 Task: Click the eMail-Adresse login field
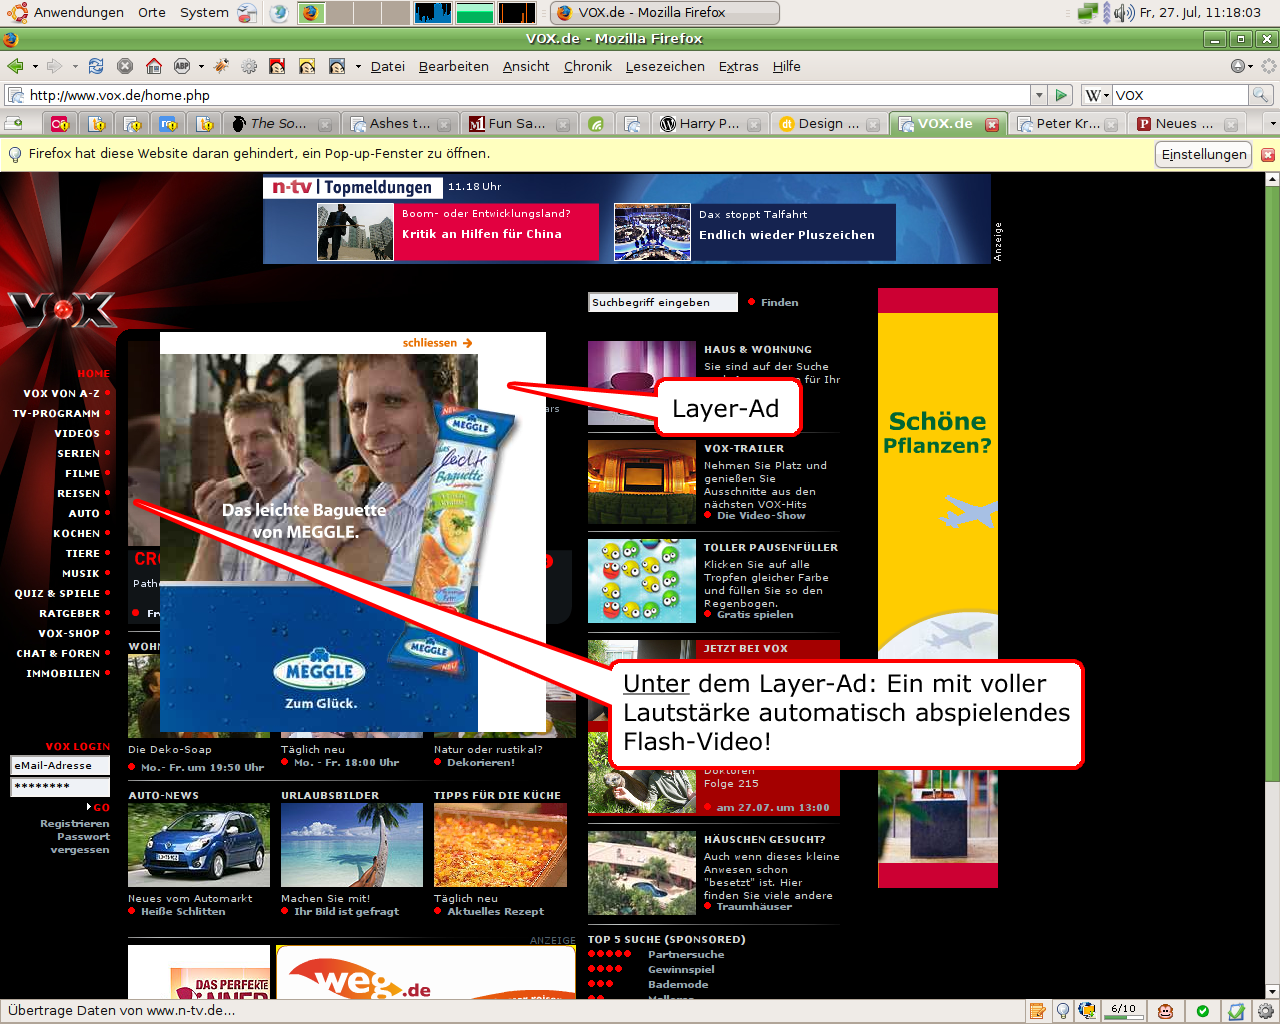pos(60,765)
